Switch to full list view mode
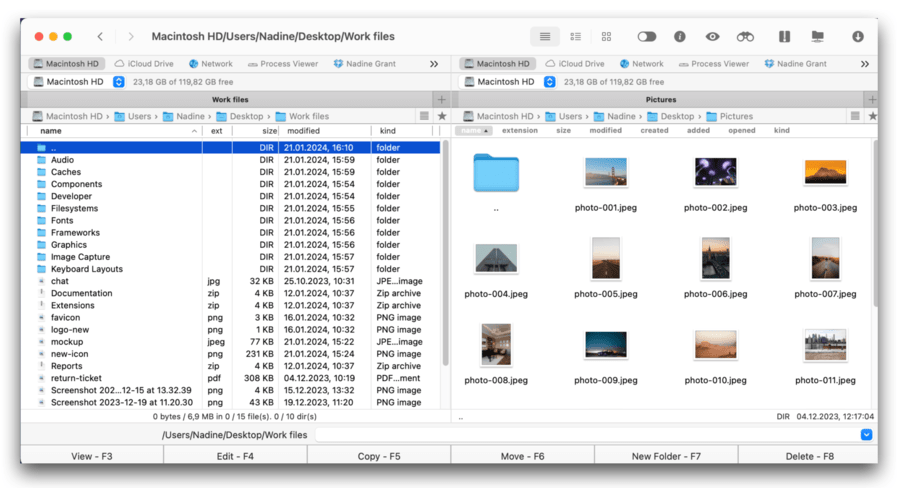Viewport: 900px width, 488px height. click(x=545, y=37)
